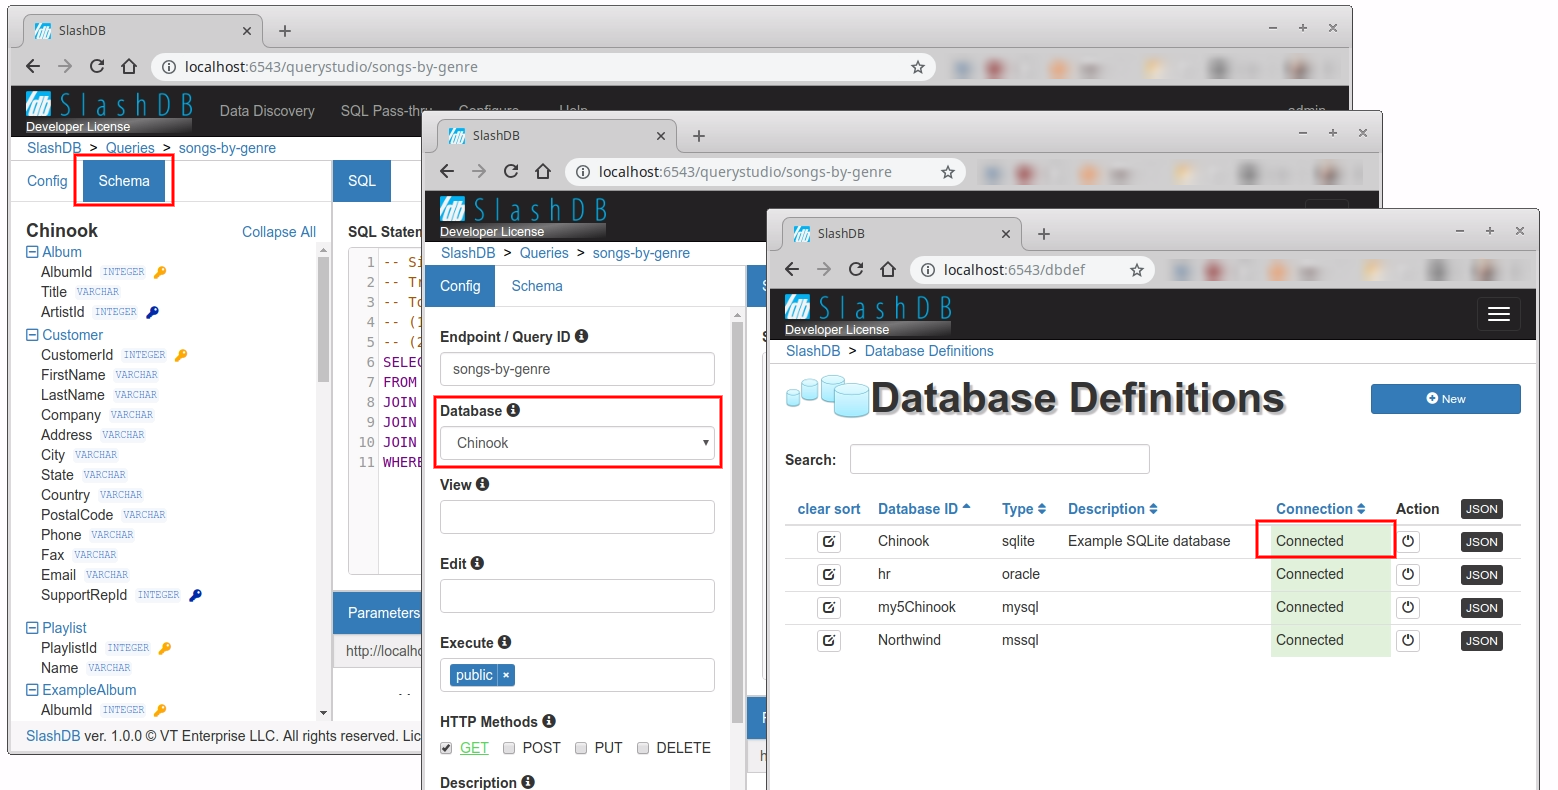Toggle power button for Chinook connection
Viewport: 1558px width, 790px height.
point(1408,542)
